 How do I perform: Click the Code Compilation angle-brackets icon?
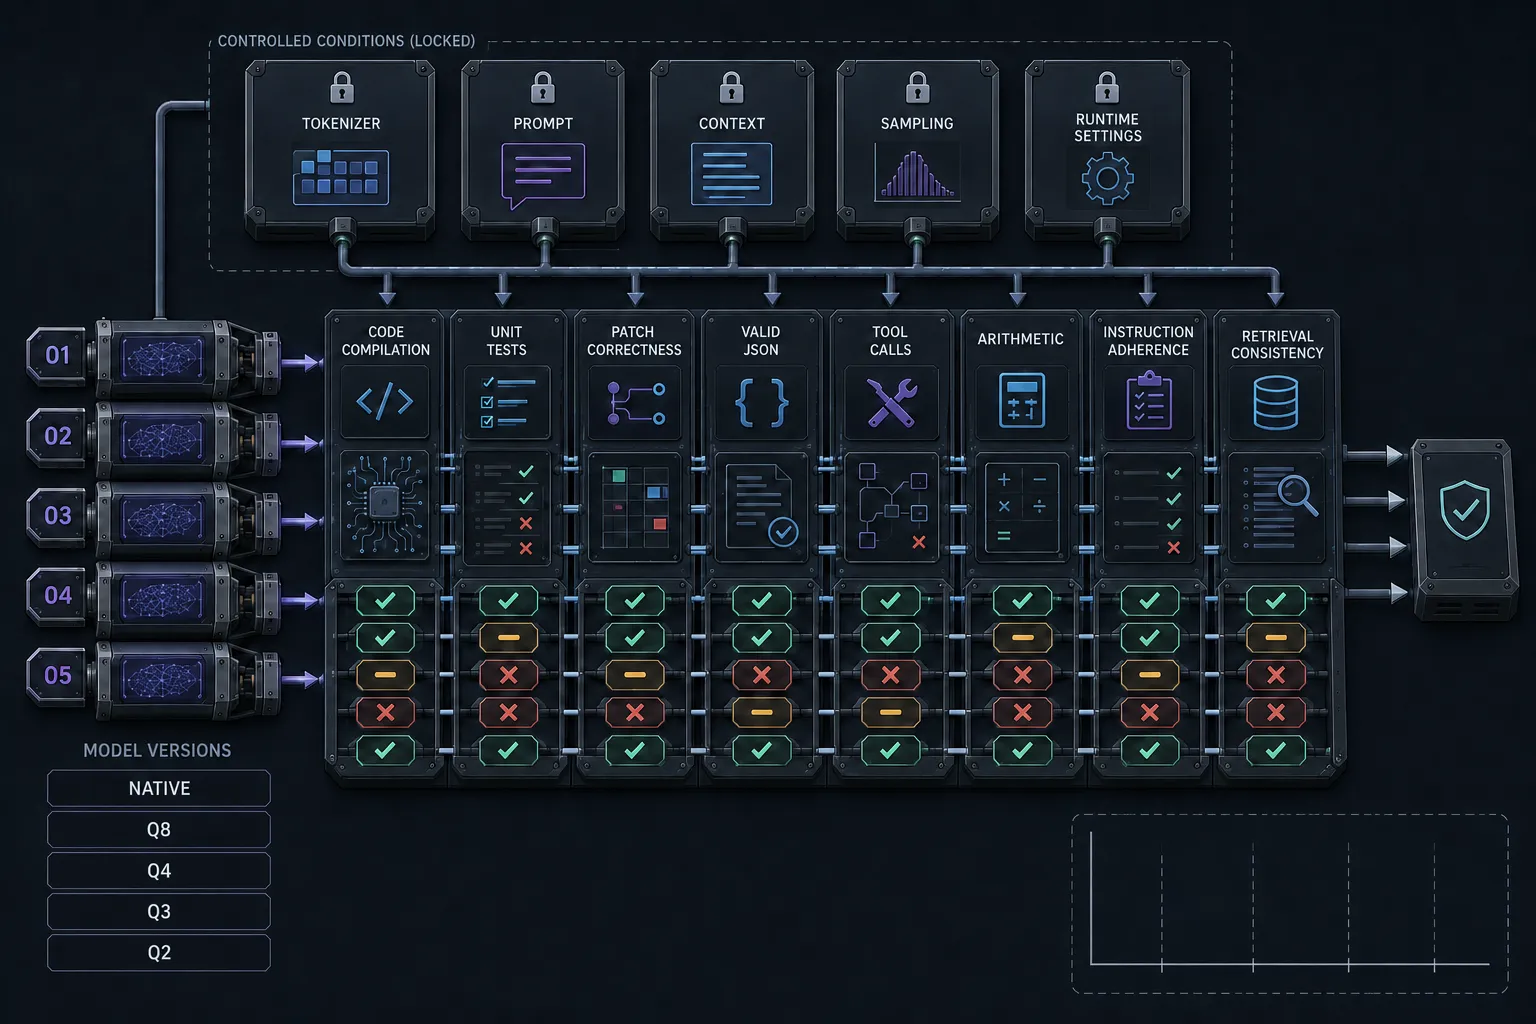[385, 402]
